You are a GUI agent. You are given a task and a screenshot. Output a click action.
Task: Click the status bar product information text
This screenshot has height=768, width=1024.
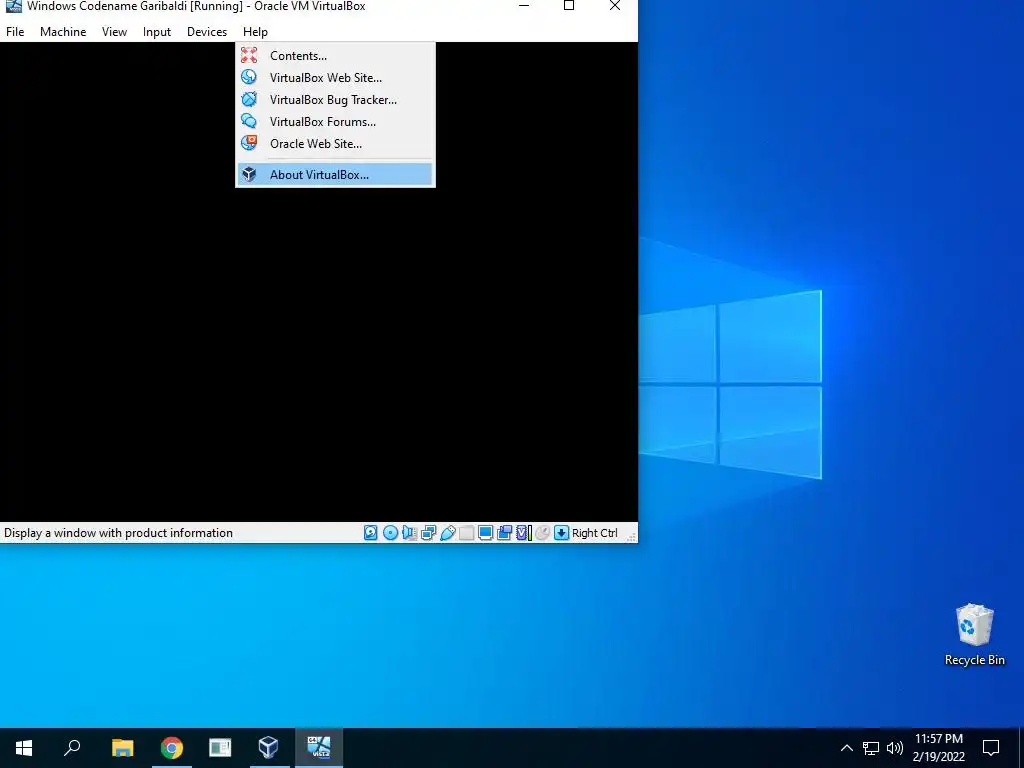(118, 533)
